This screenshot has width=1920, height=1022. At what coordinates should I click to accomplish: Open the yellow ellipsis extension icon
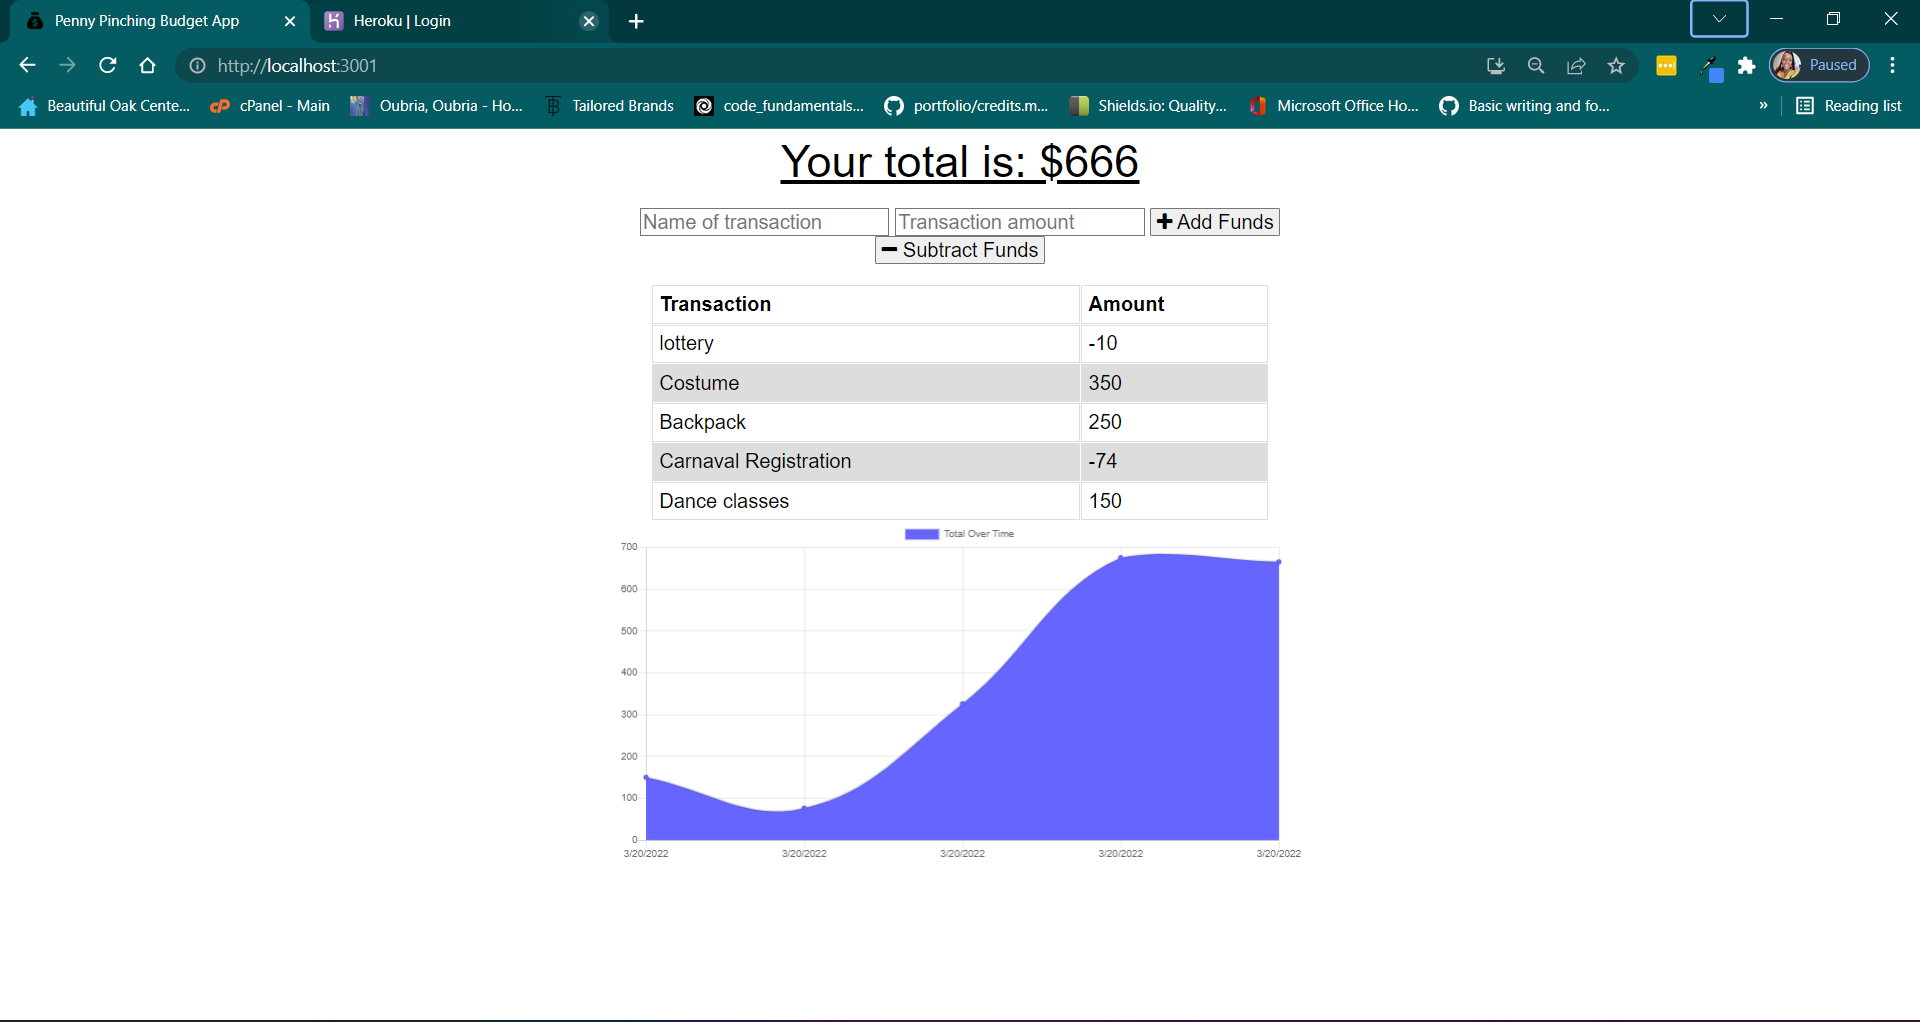click(1666, 65)
